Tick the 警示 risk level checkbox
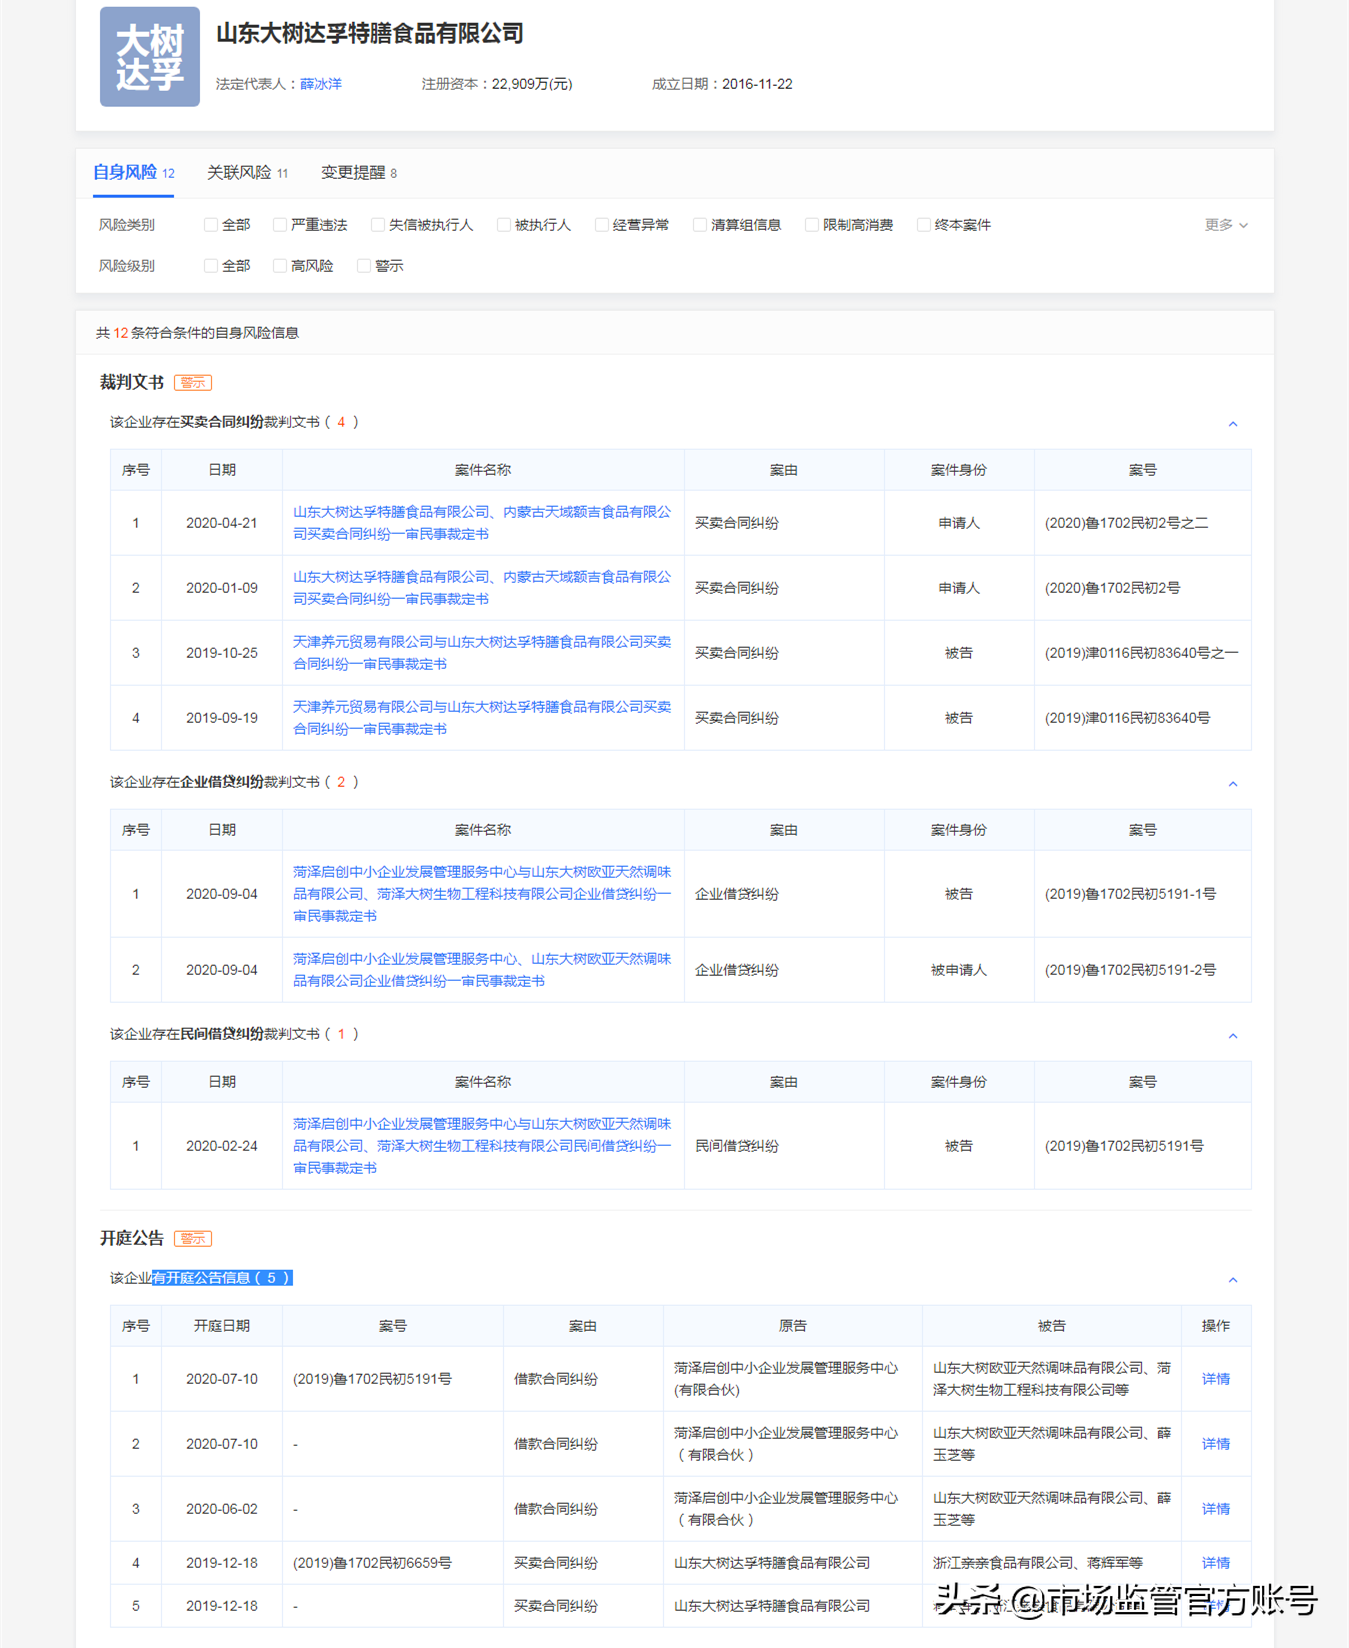Image resolution: width=1349 pixels, height=1648 pixels. 364,266
